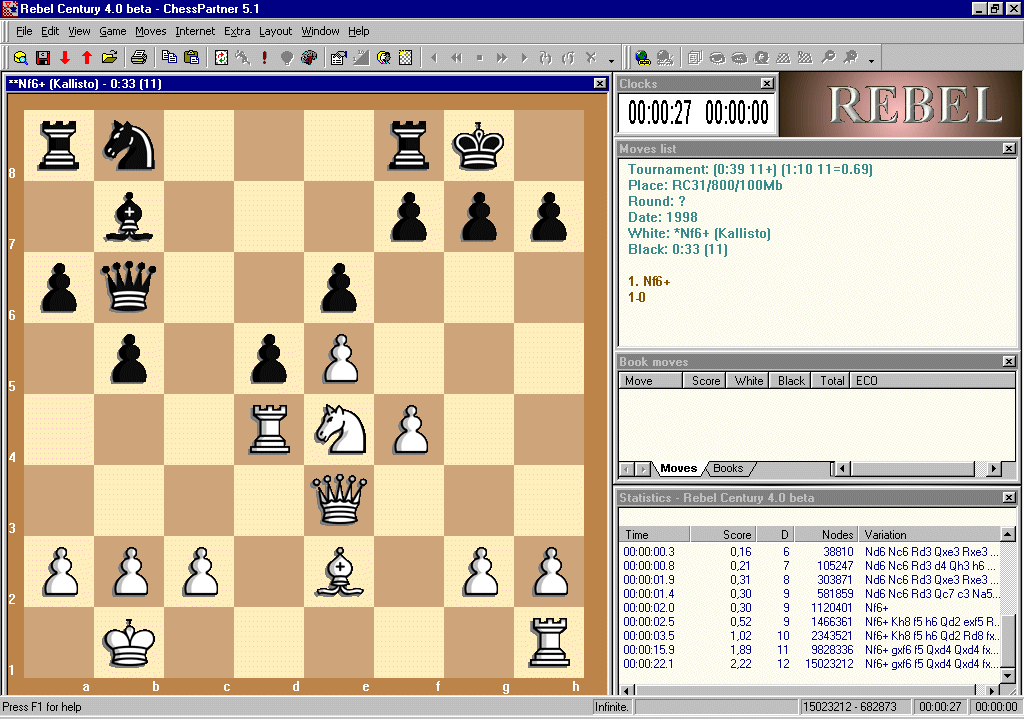This screenshot has width=1024, height=719.
Task: Click the Variation column header
Action: click(x=930, y=534)
